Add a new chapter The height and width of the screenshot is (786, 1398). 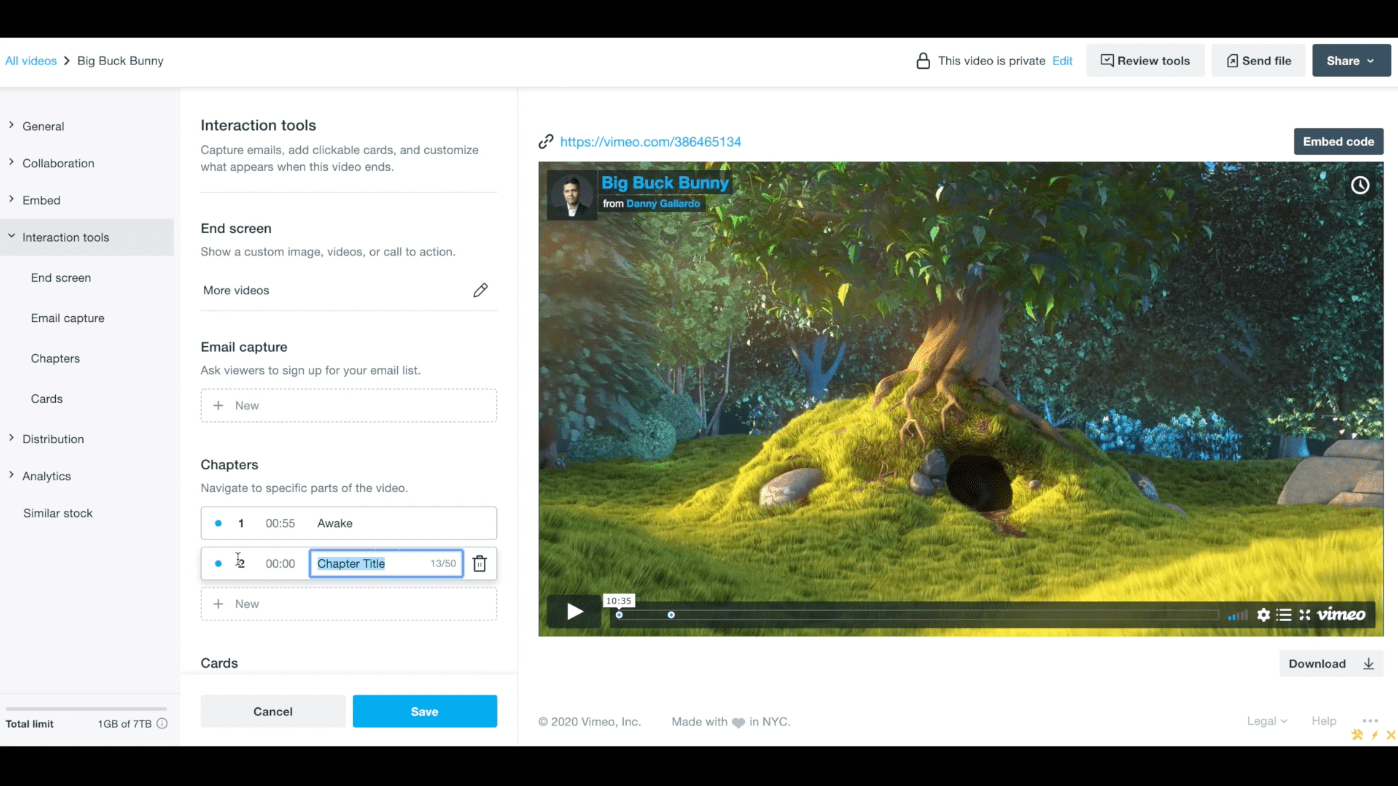click(x=349, y=604)
